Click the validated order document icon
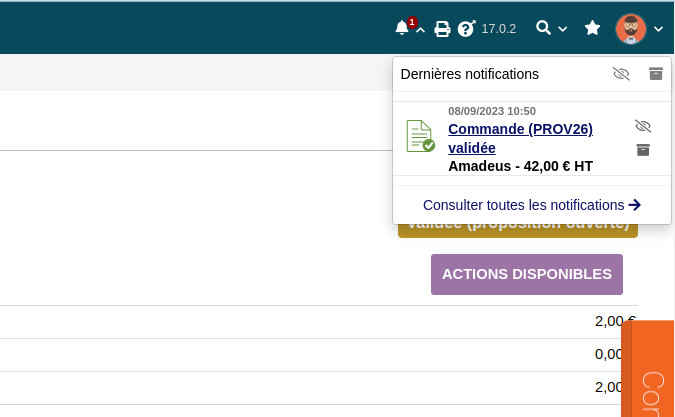This screenshot has width=675, height=417. click(420, 136)
